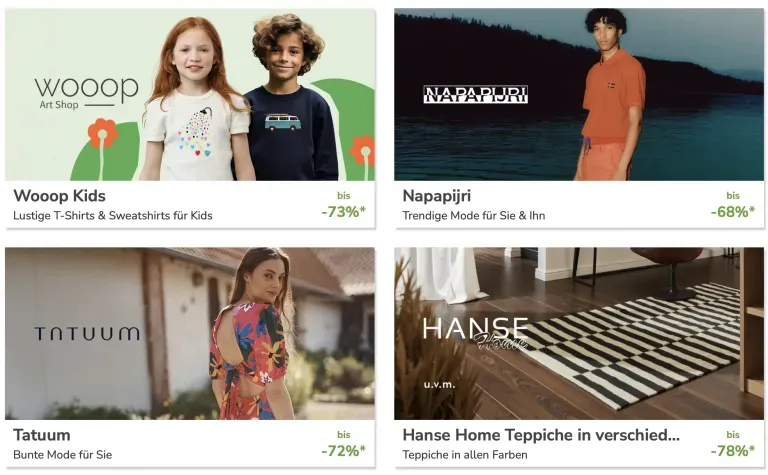
Task: Select 'Lustige T-Shirts & Sweatshirts für Kids' text
Action: pos(113,215)
